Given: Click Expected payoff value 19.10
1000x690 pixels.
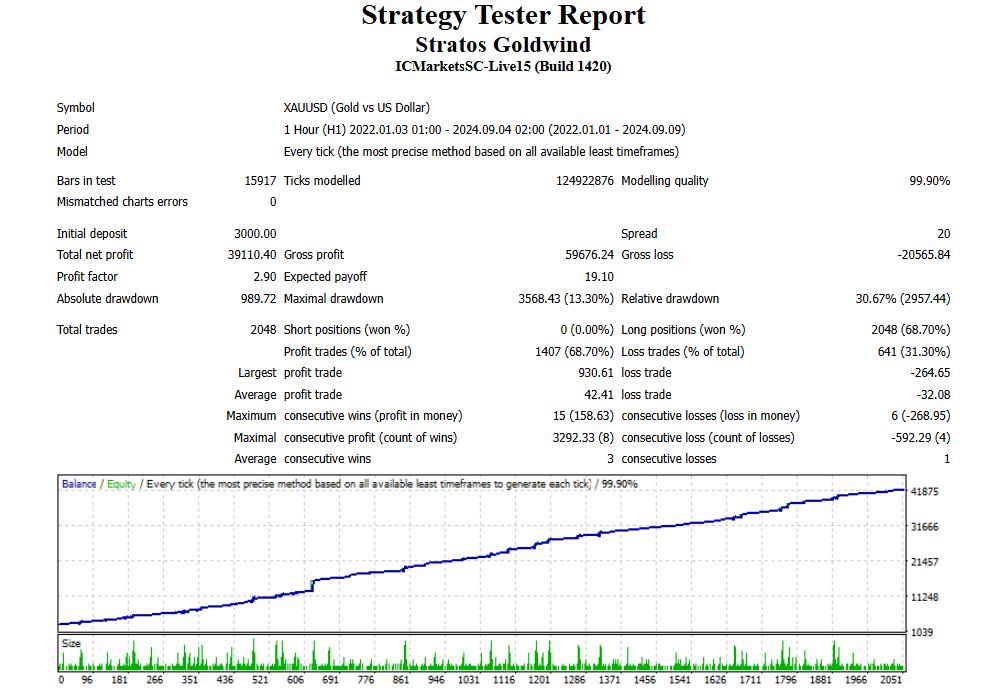Looking at the screenshot, I should (599, 277).
